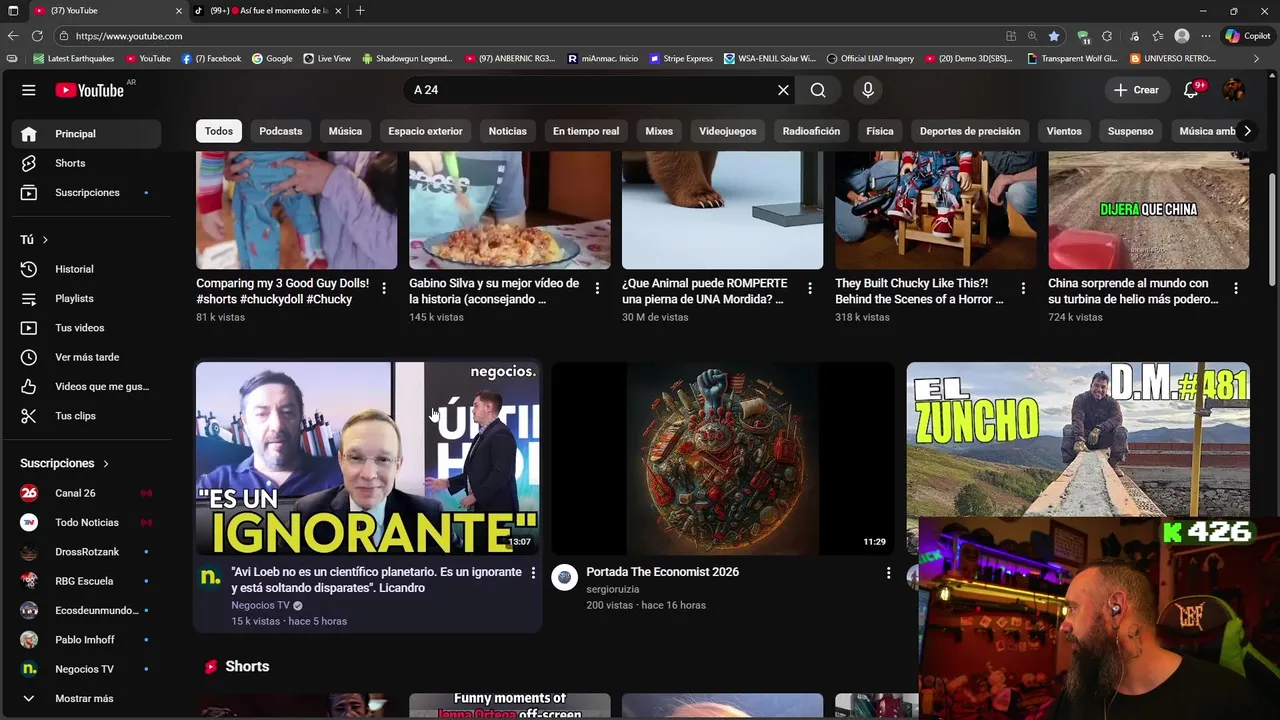This screenshot has height=720, width=1280.
Task: Open options for Que Animal puede ROMPERTE video
Action: tap(810, 288)
